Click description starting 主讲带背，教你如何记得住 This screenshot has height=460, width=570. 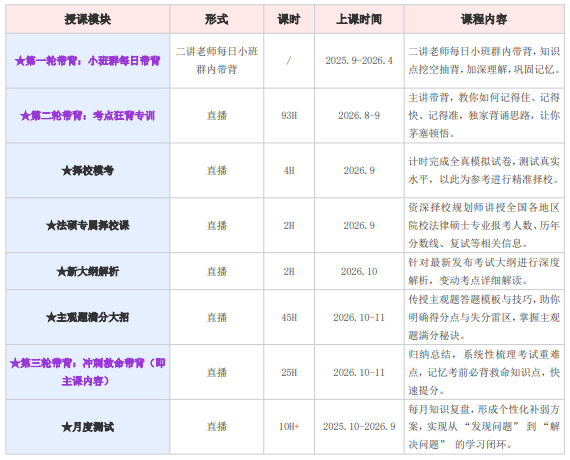pyautogui.click(x=484, y=115)
